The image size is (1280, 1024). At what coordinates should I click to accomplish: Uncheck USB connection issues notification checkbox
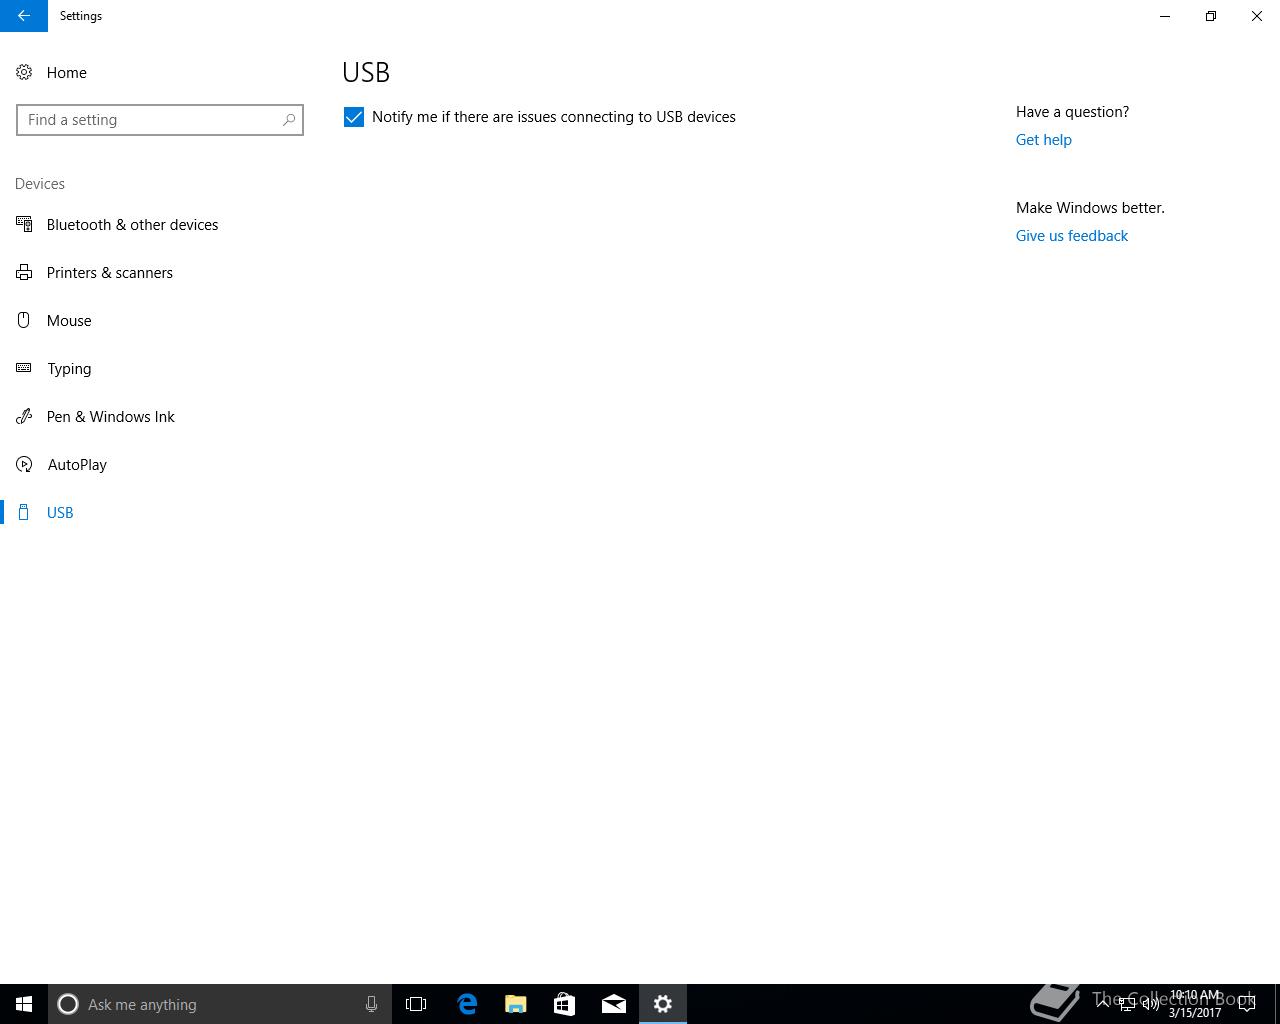354,117
